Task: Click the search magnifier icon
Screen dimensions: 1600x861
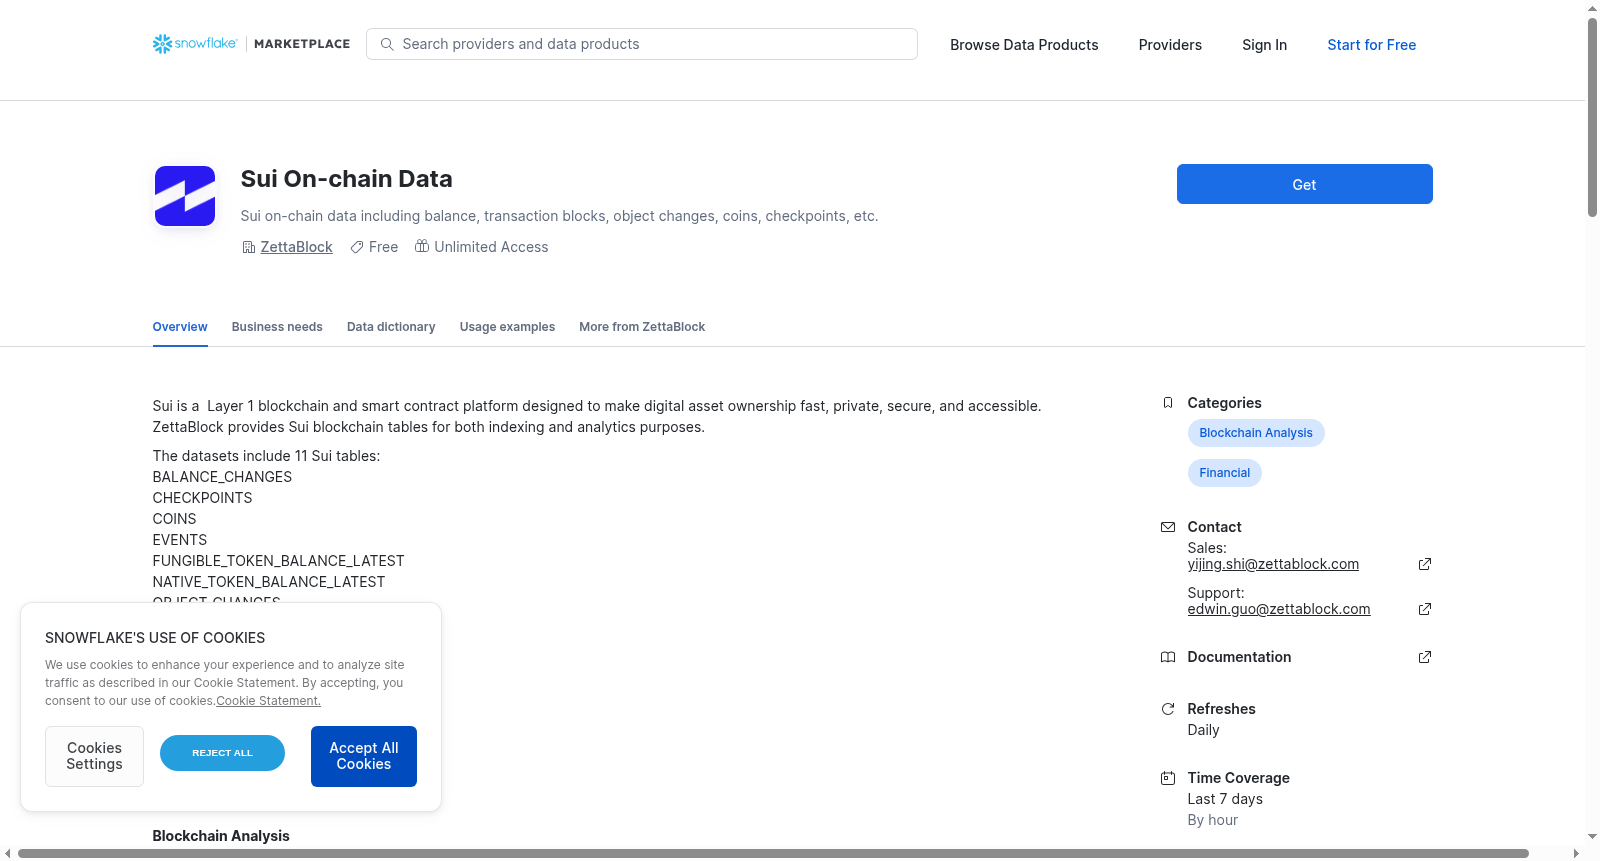Action: 387,44
